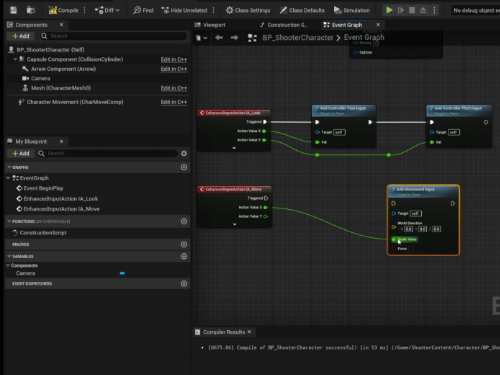
Task: Select the Arrow Component row
Action: [x=63, y=69]
